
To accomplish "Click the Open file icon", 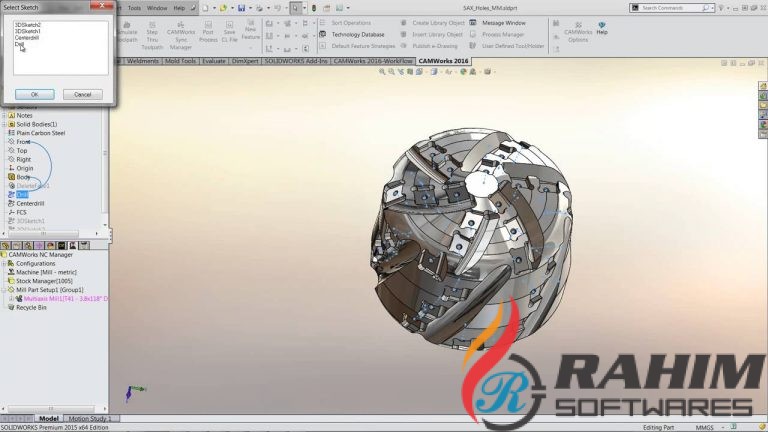I will pyautogui.click(x=223, y=8).
